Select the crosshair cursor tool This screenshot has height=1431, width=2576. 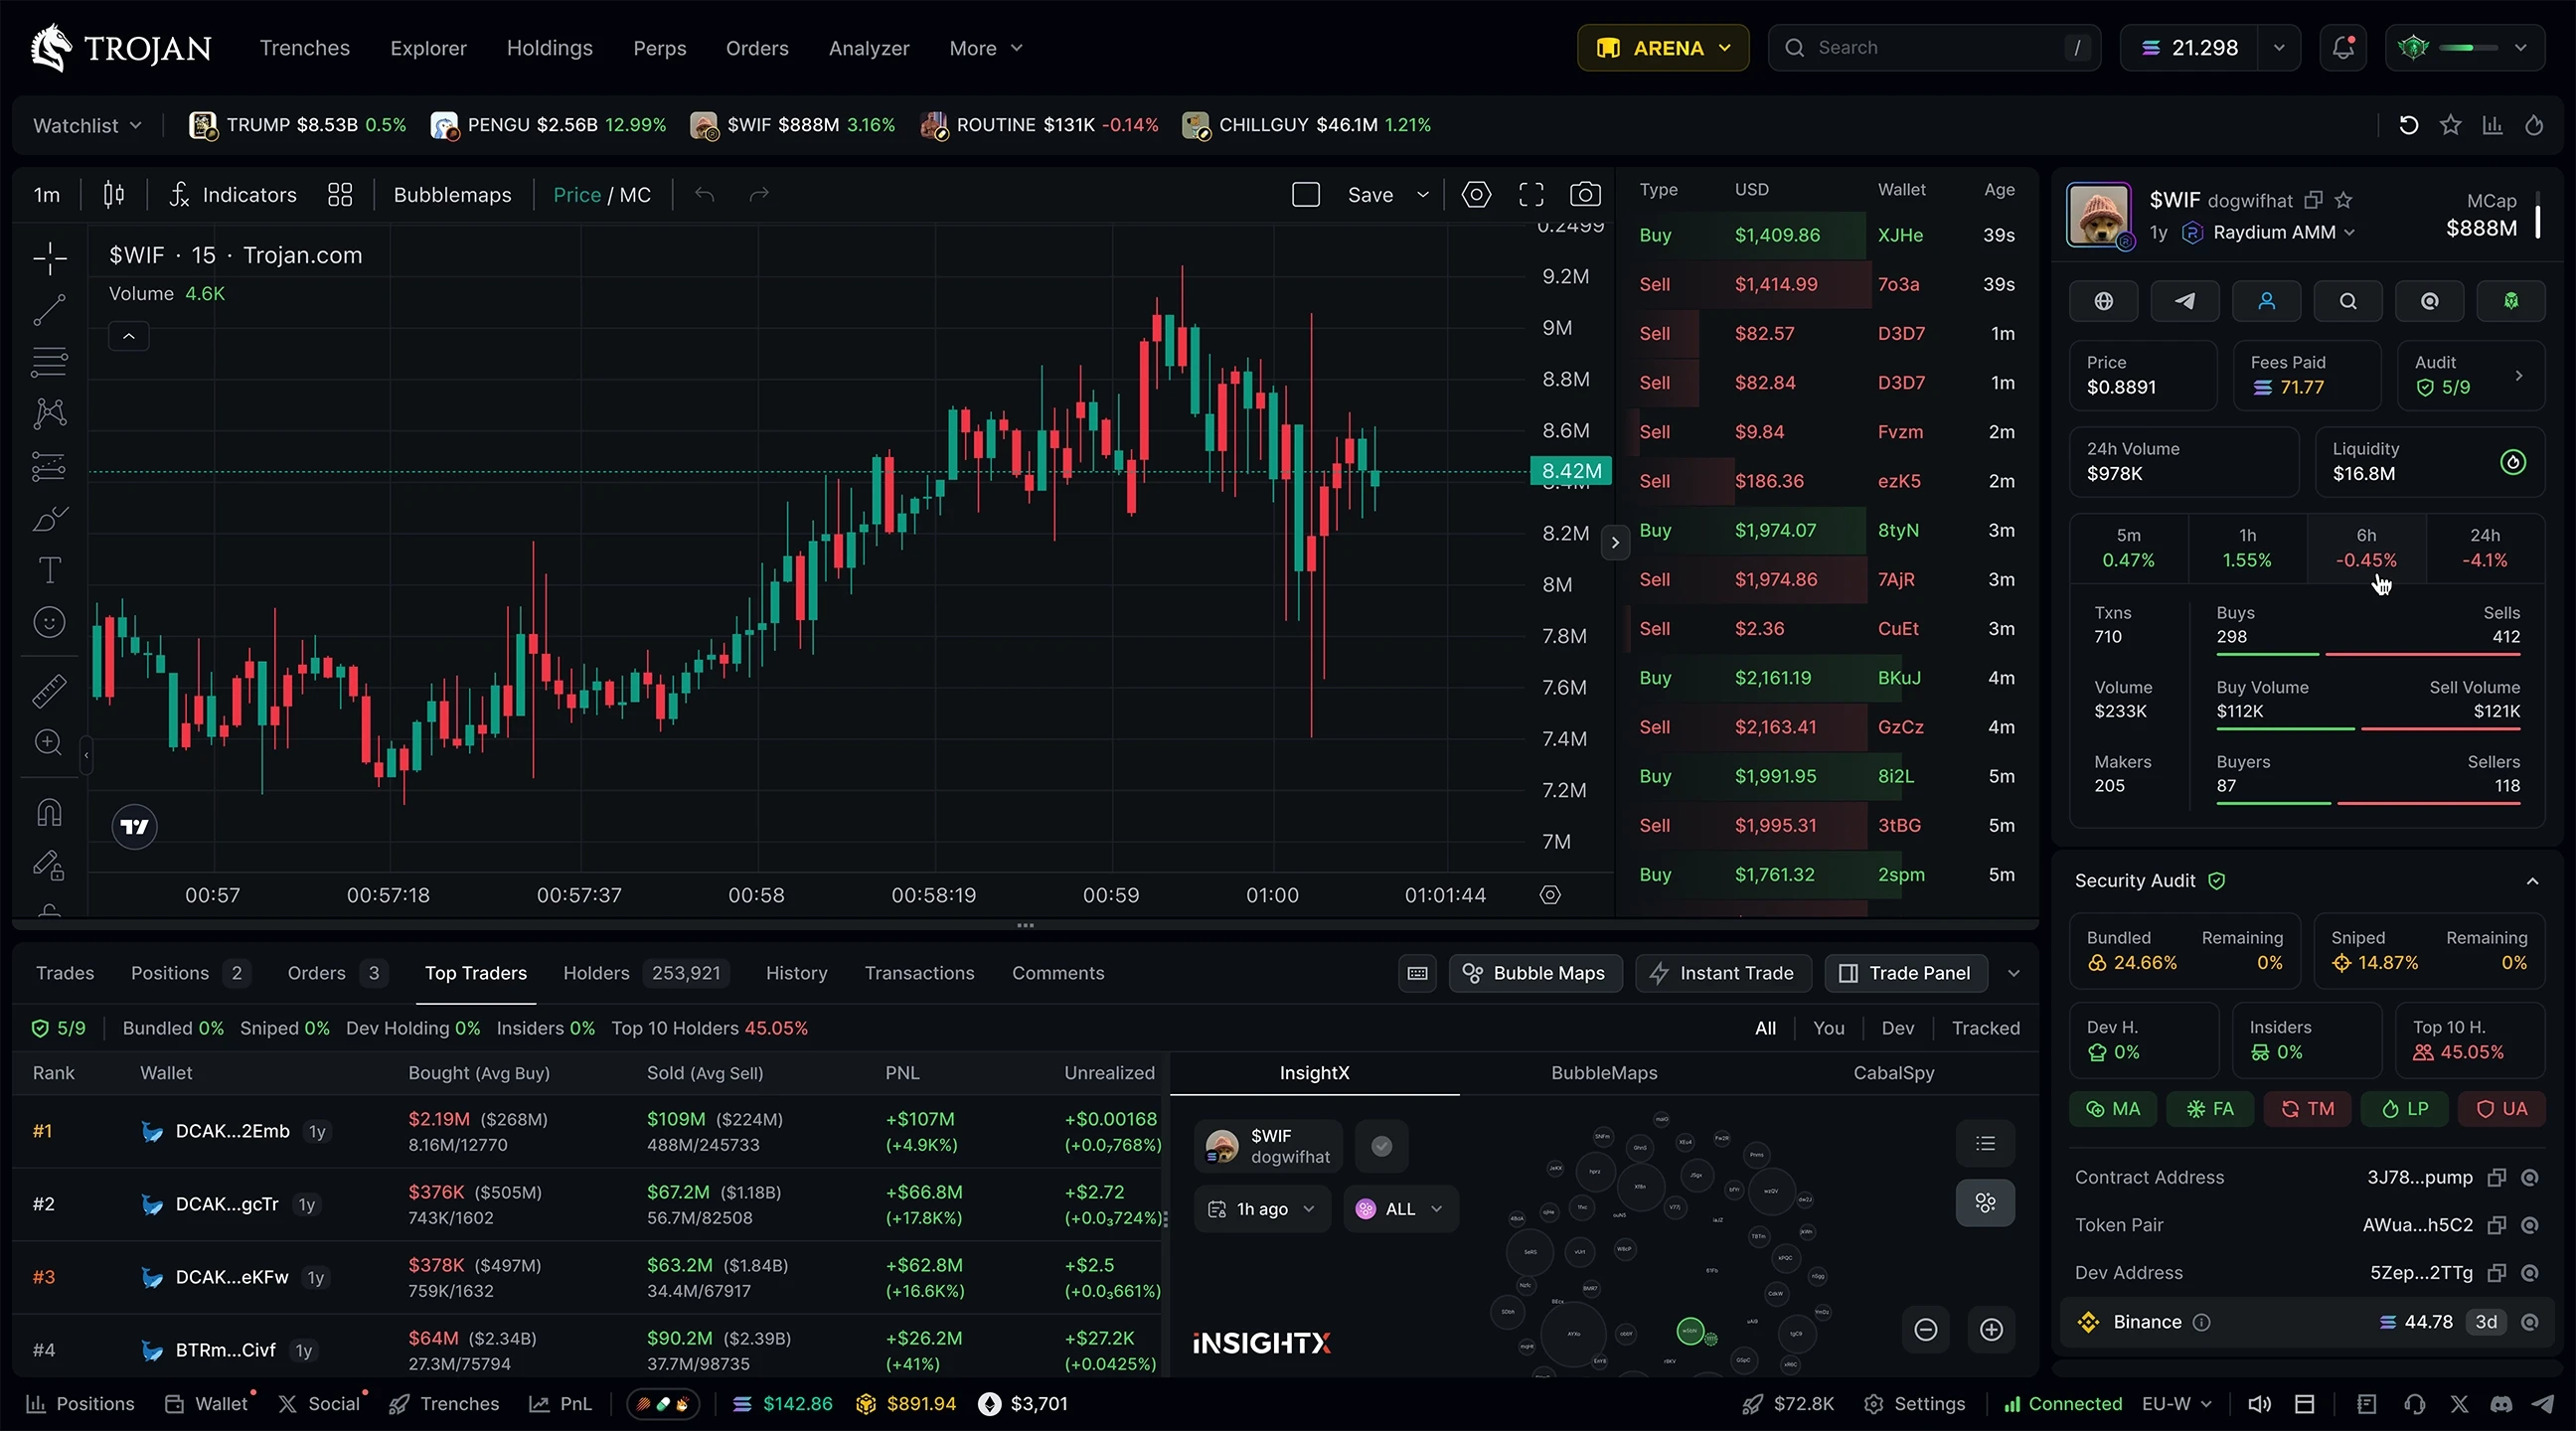48,258
